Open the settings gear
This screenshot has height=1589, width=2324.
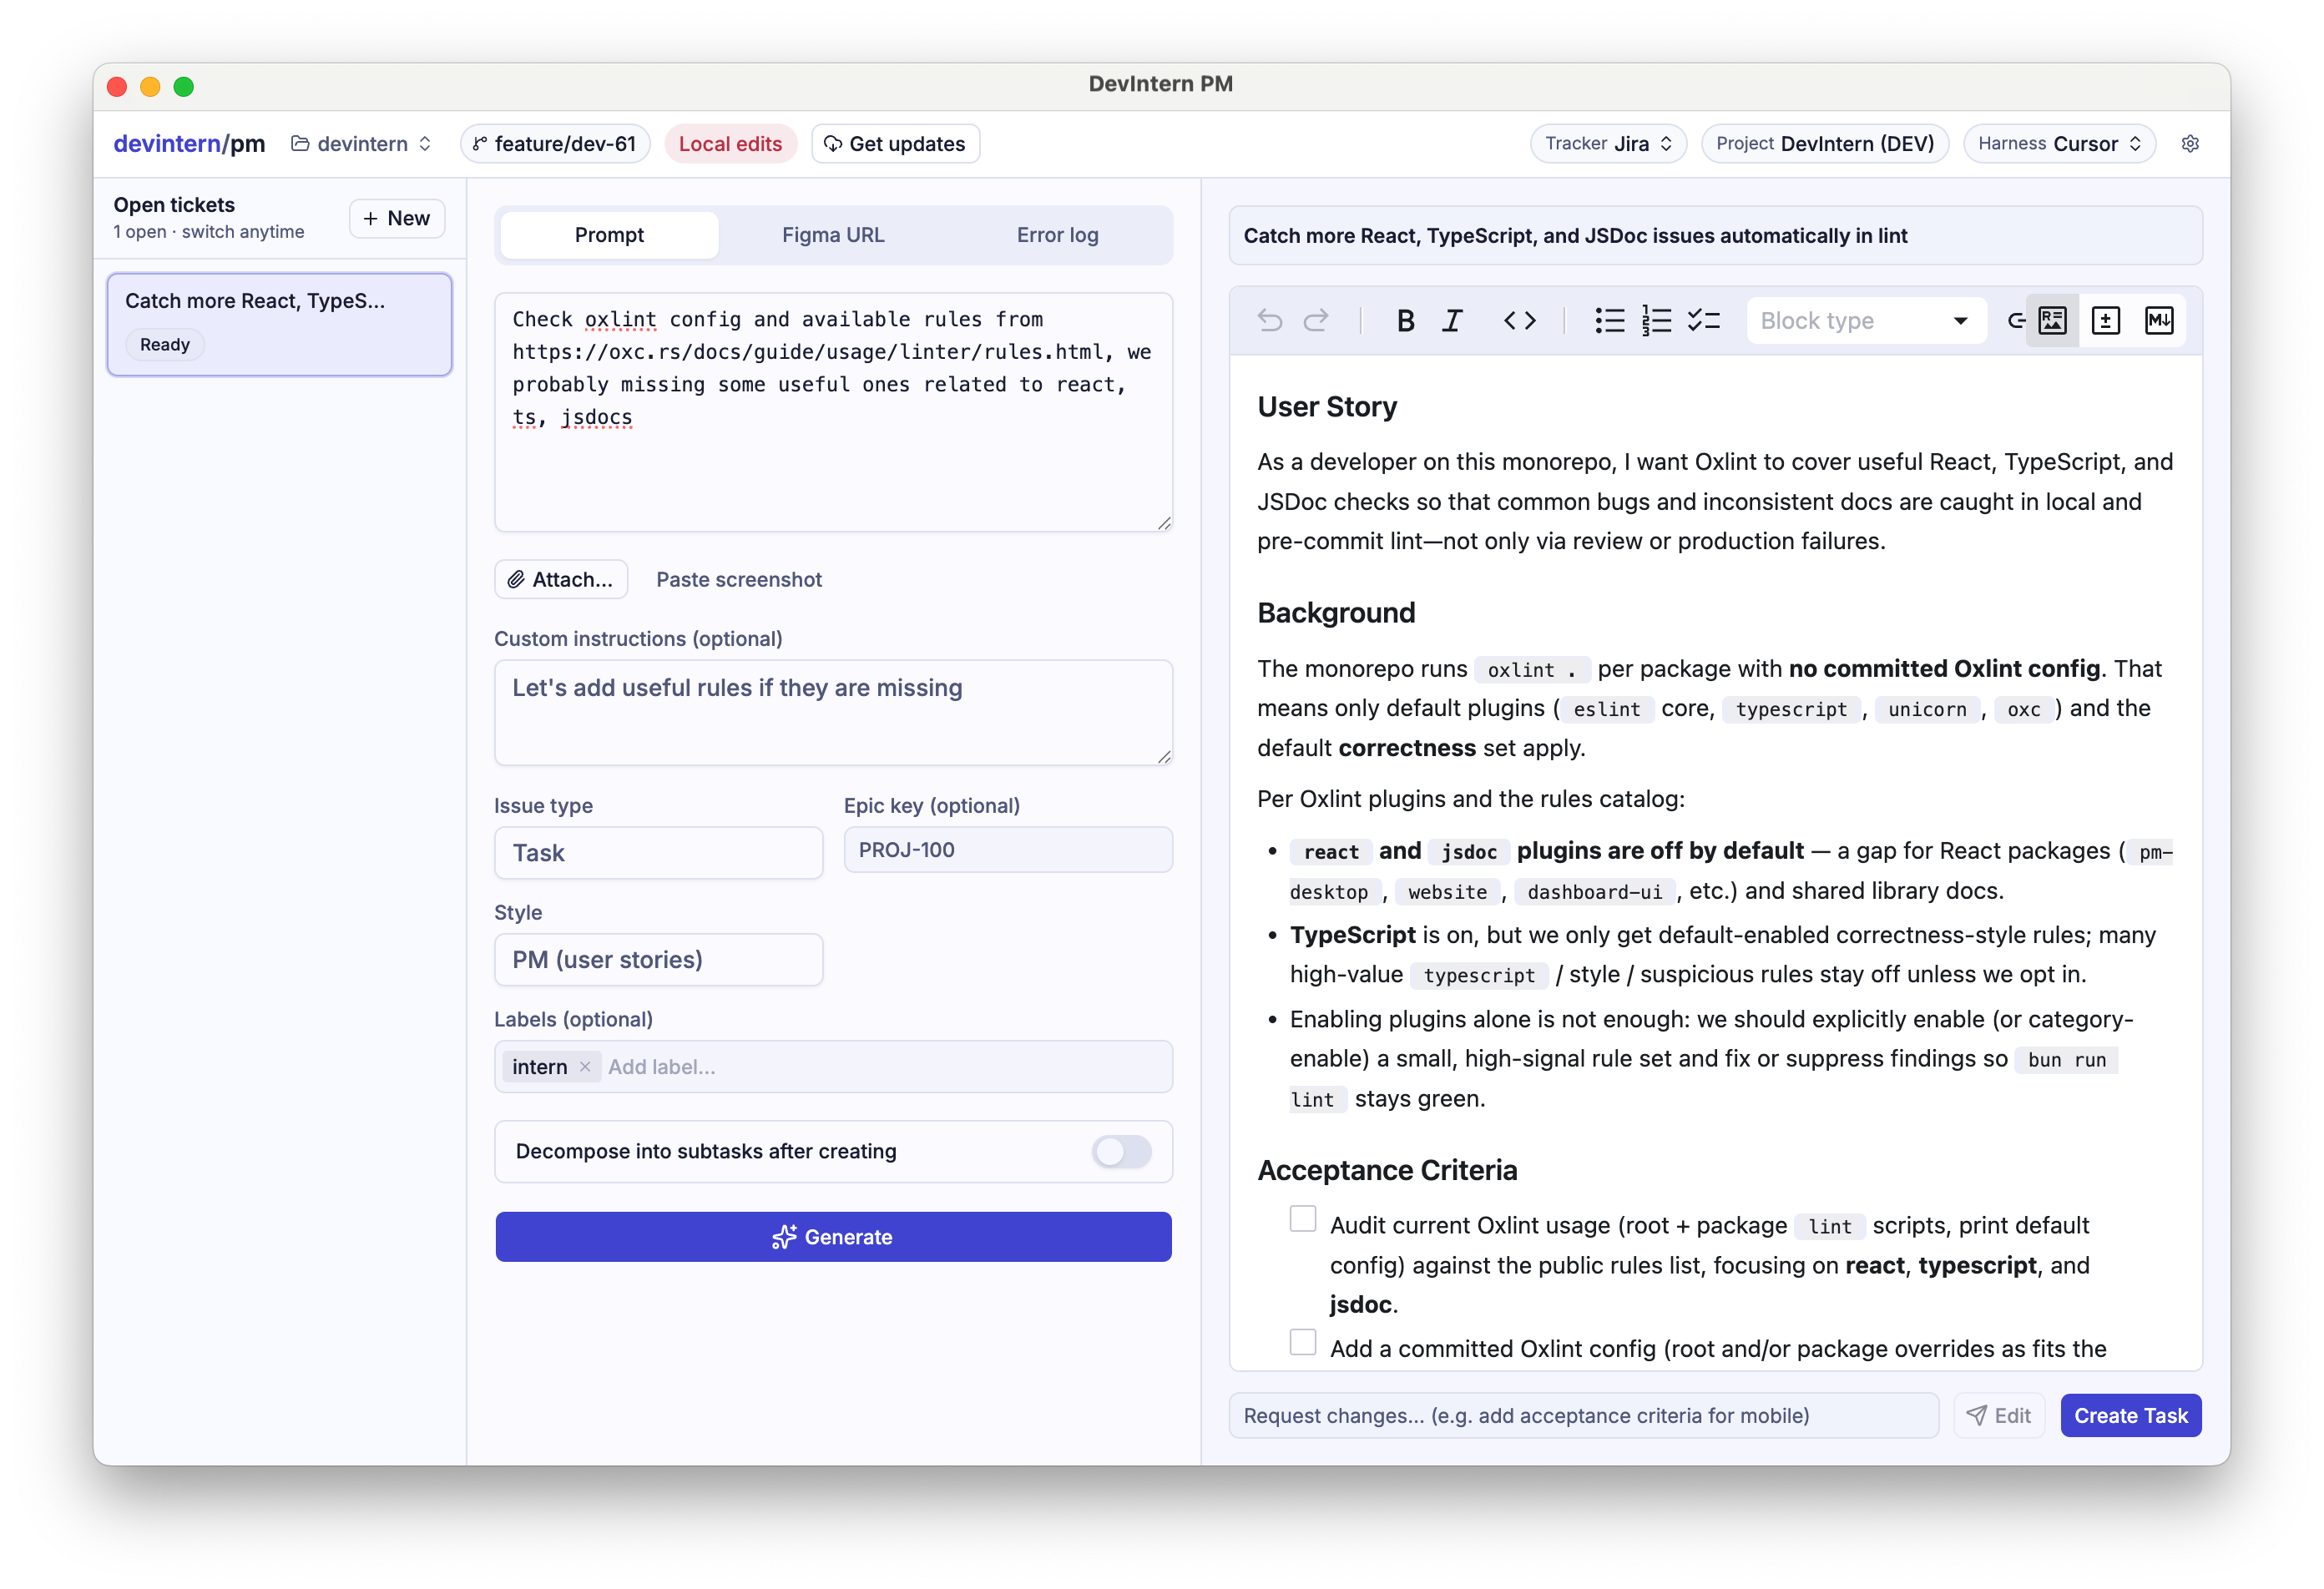tap(2189, 144)
